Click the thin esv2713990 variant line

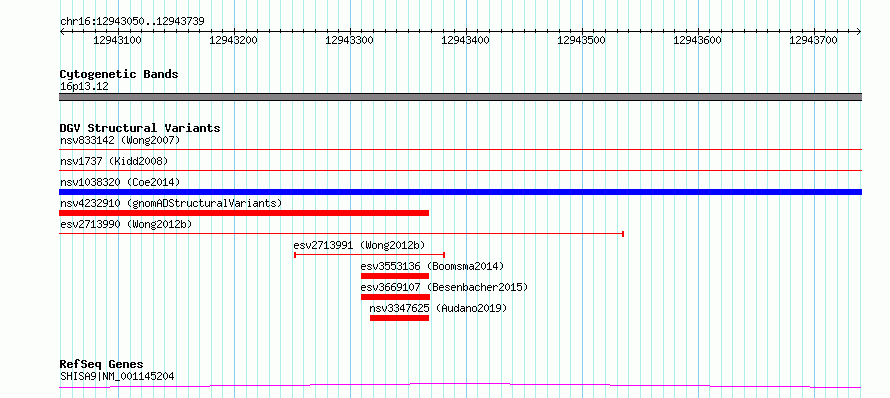(x=342, y=233)
